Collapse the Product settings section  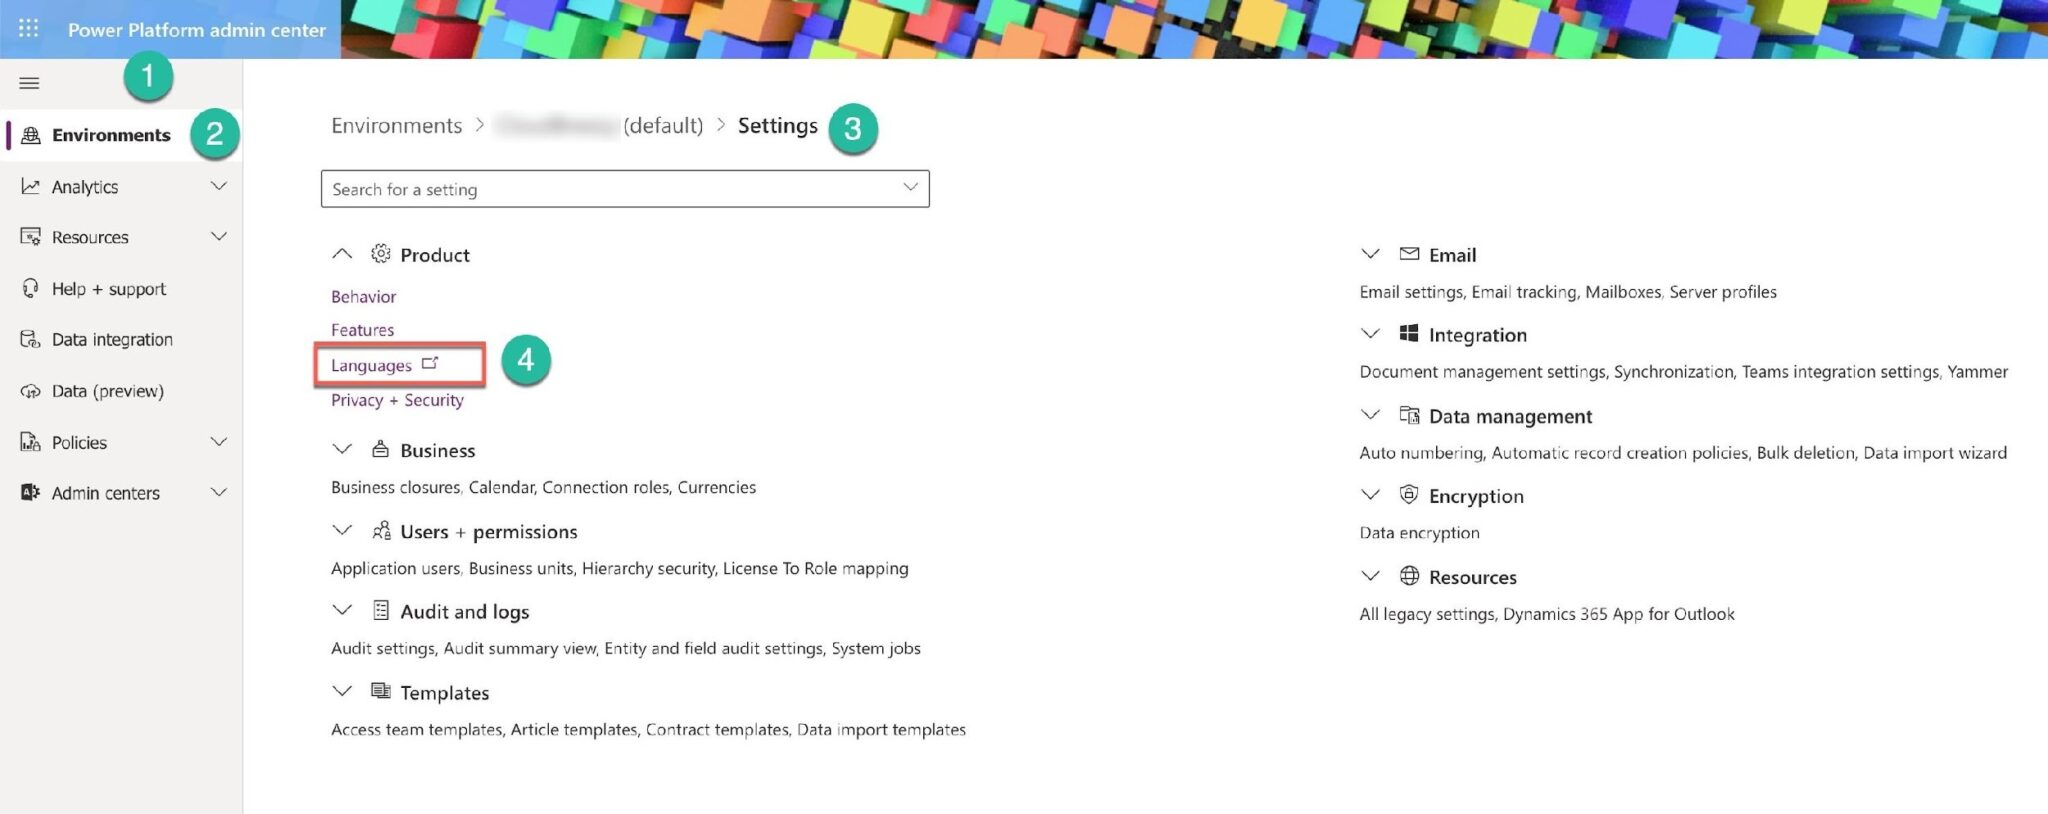click(342, 254)
